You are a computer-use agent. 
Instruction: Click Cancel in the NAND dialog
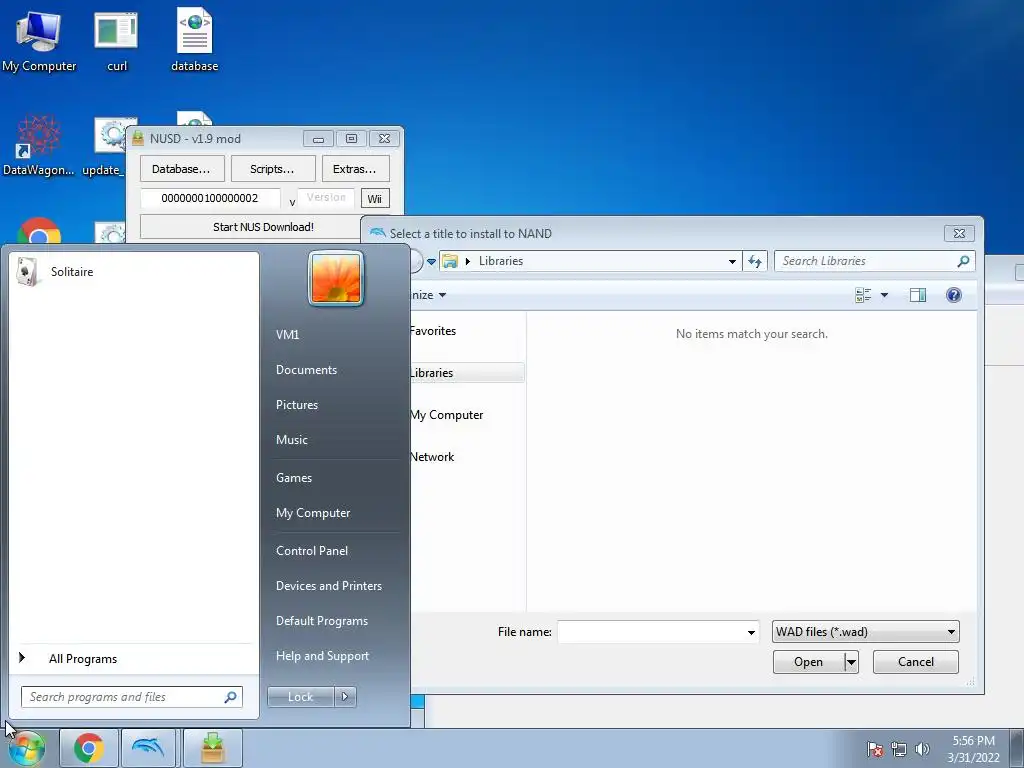pos(916,662)
